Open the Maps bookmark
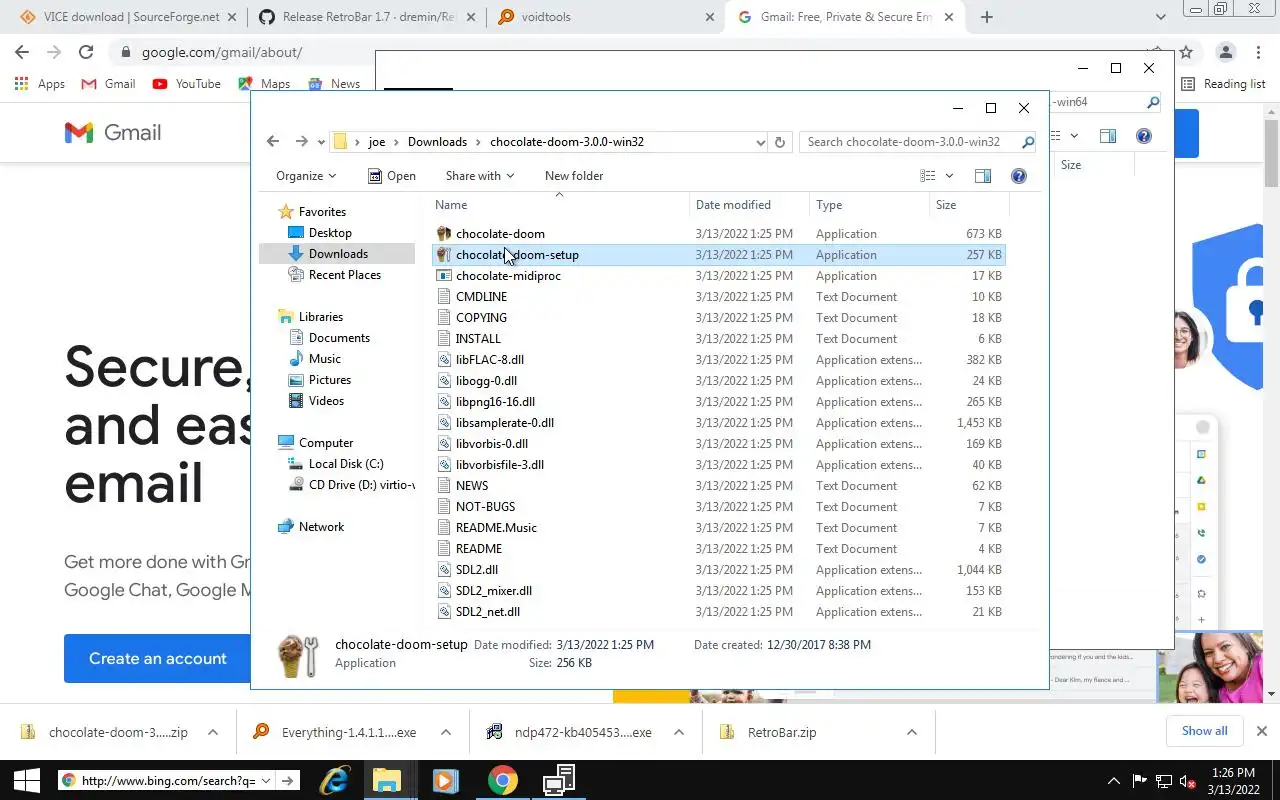1280x800 pixels. point(264,84)
